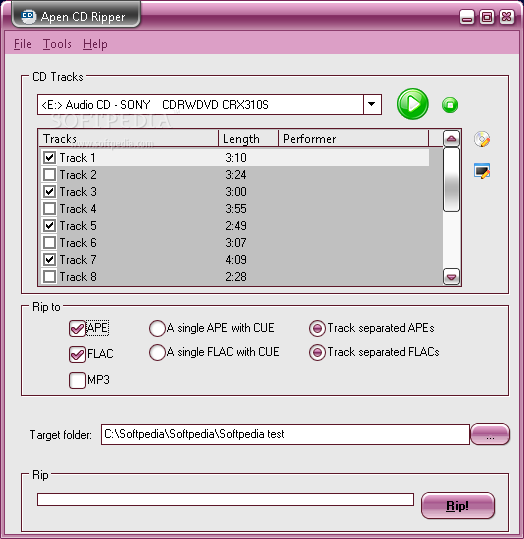
Task: Uncheck the Track 5 checkbox
Action: [x=50, y=226]
